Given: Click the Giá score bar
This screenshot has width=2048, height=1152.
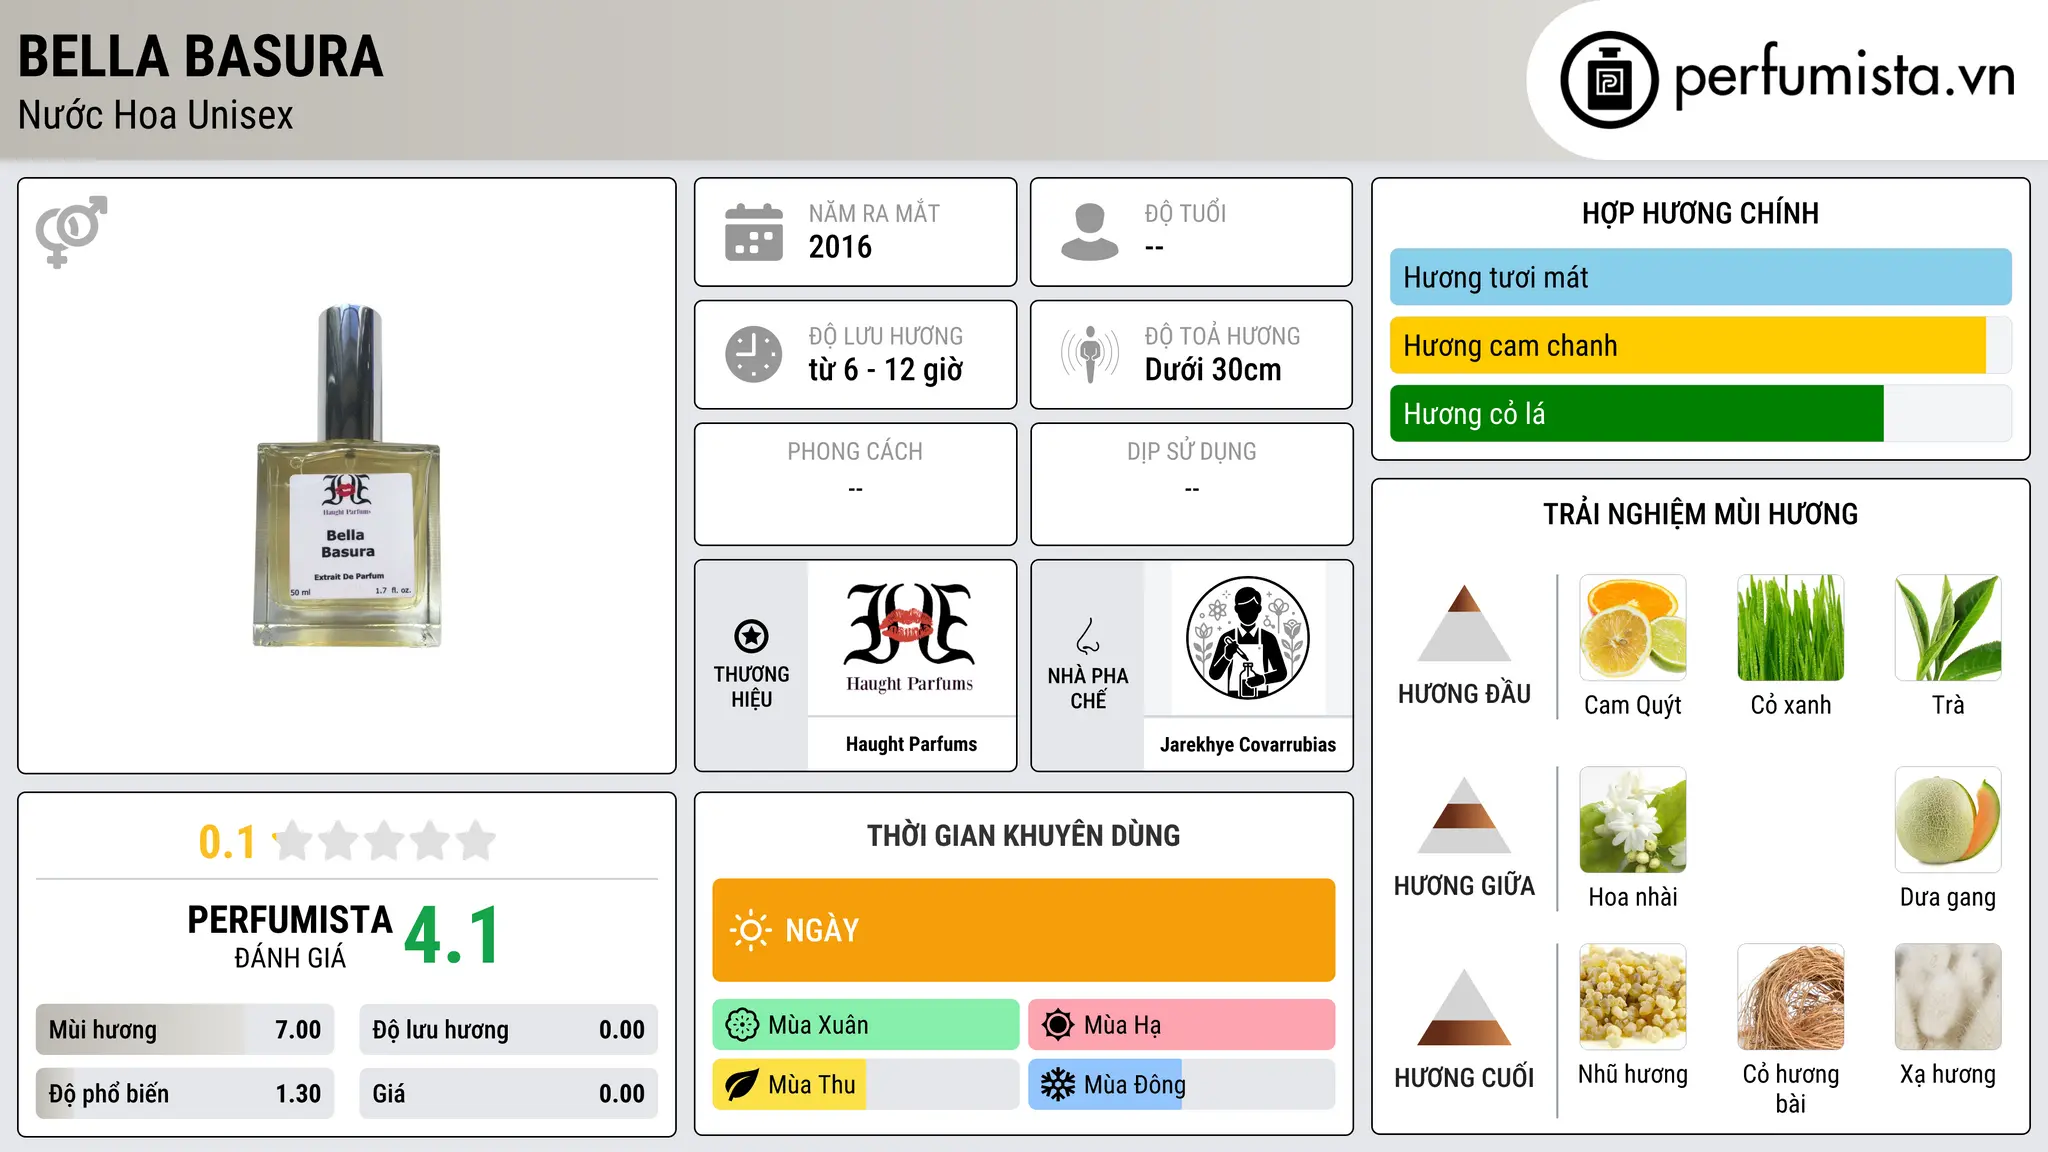Looking at the screenshot, I should coord(509,1093).
